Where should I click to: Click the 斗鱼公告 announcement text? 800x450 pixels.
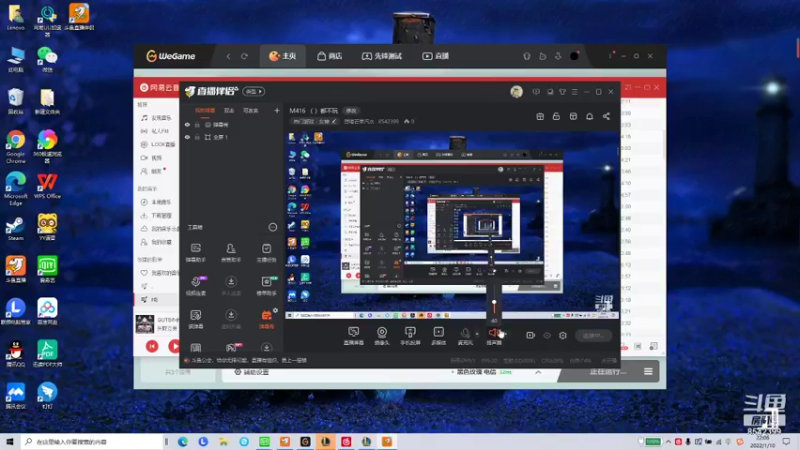(248, 360)
